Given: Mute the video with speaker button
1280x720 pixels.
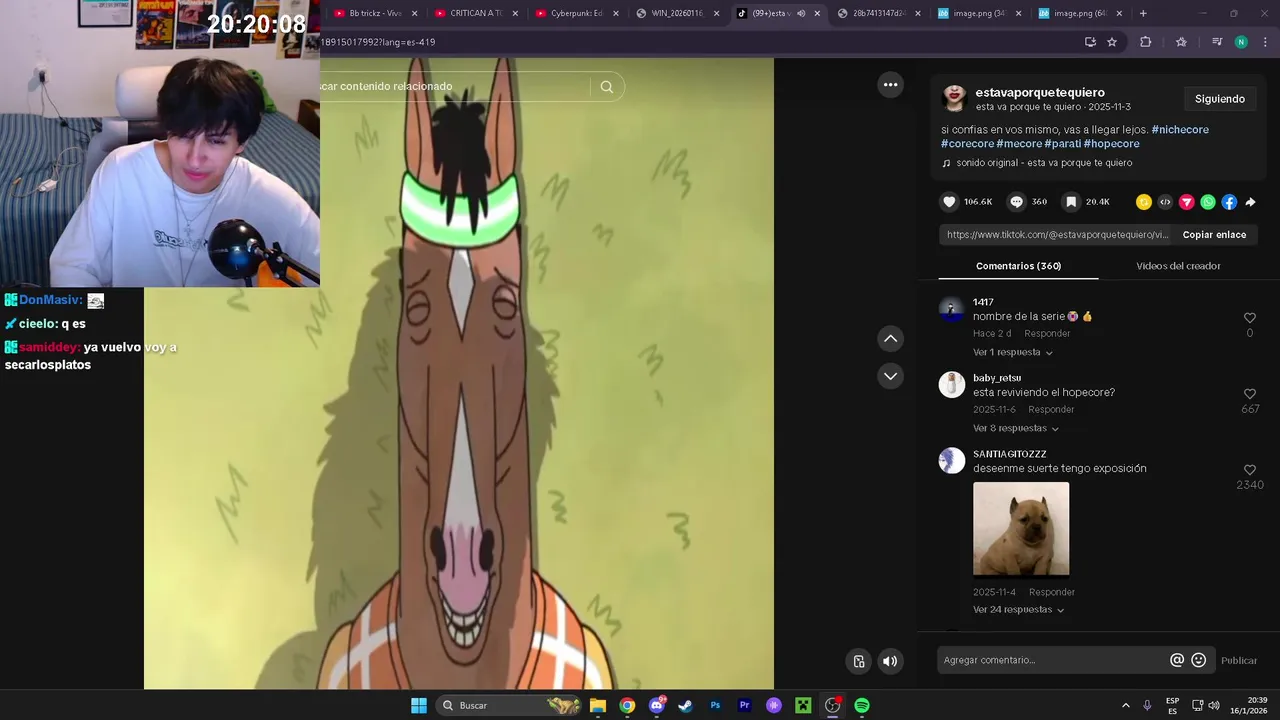Looking at the screenshot, I should pyautogui.click(x=889, y=661).
